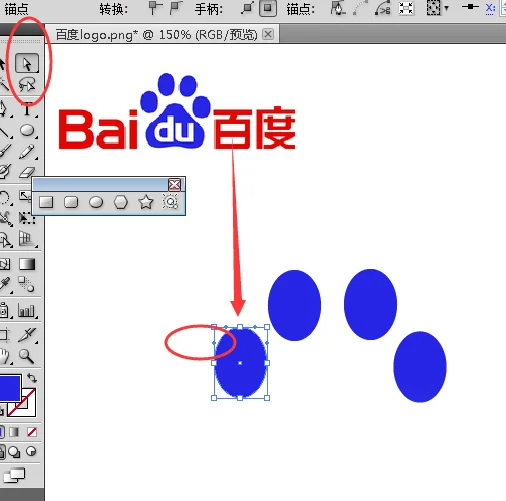Click the horizontal align center icon

(x=470, y=7)
